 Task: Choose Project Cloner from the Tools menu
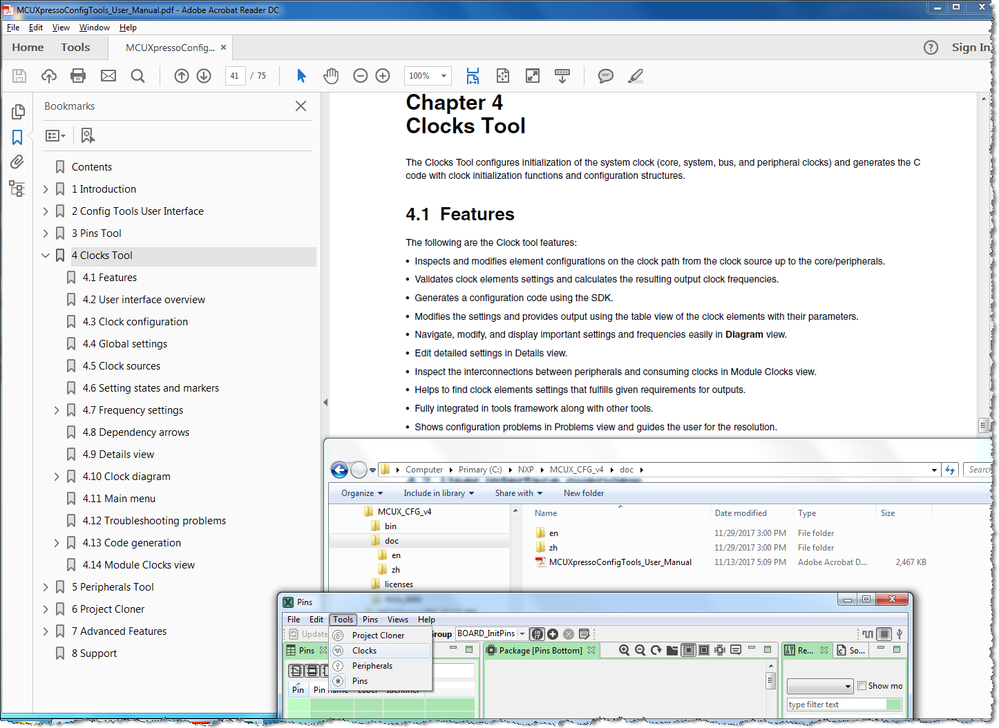coord(380,635)
